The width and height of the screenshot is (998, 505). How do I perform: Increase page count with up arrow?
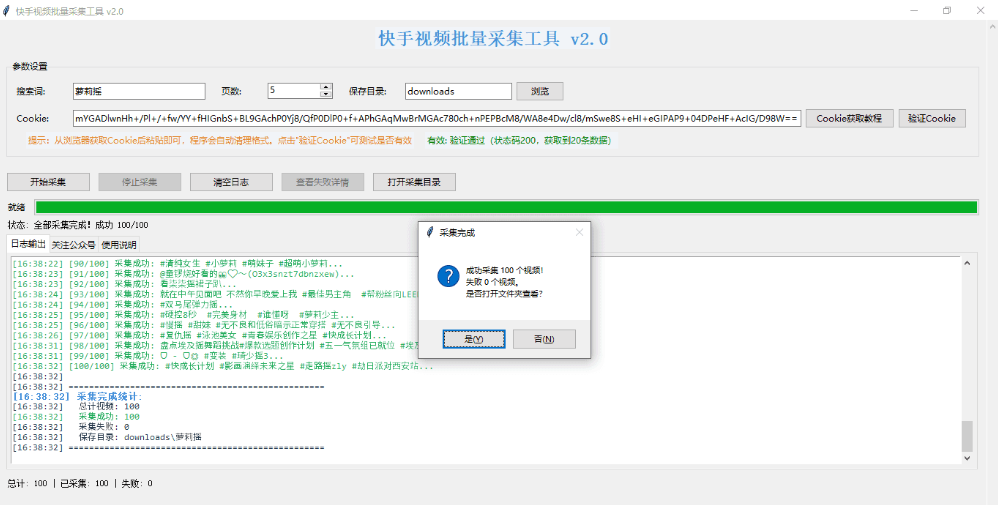[326, 87]
